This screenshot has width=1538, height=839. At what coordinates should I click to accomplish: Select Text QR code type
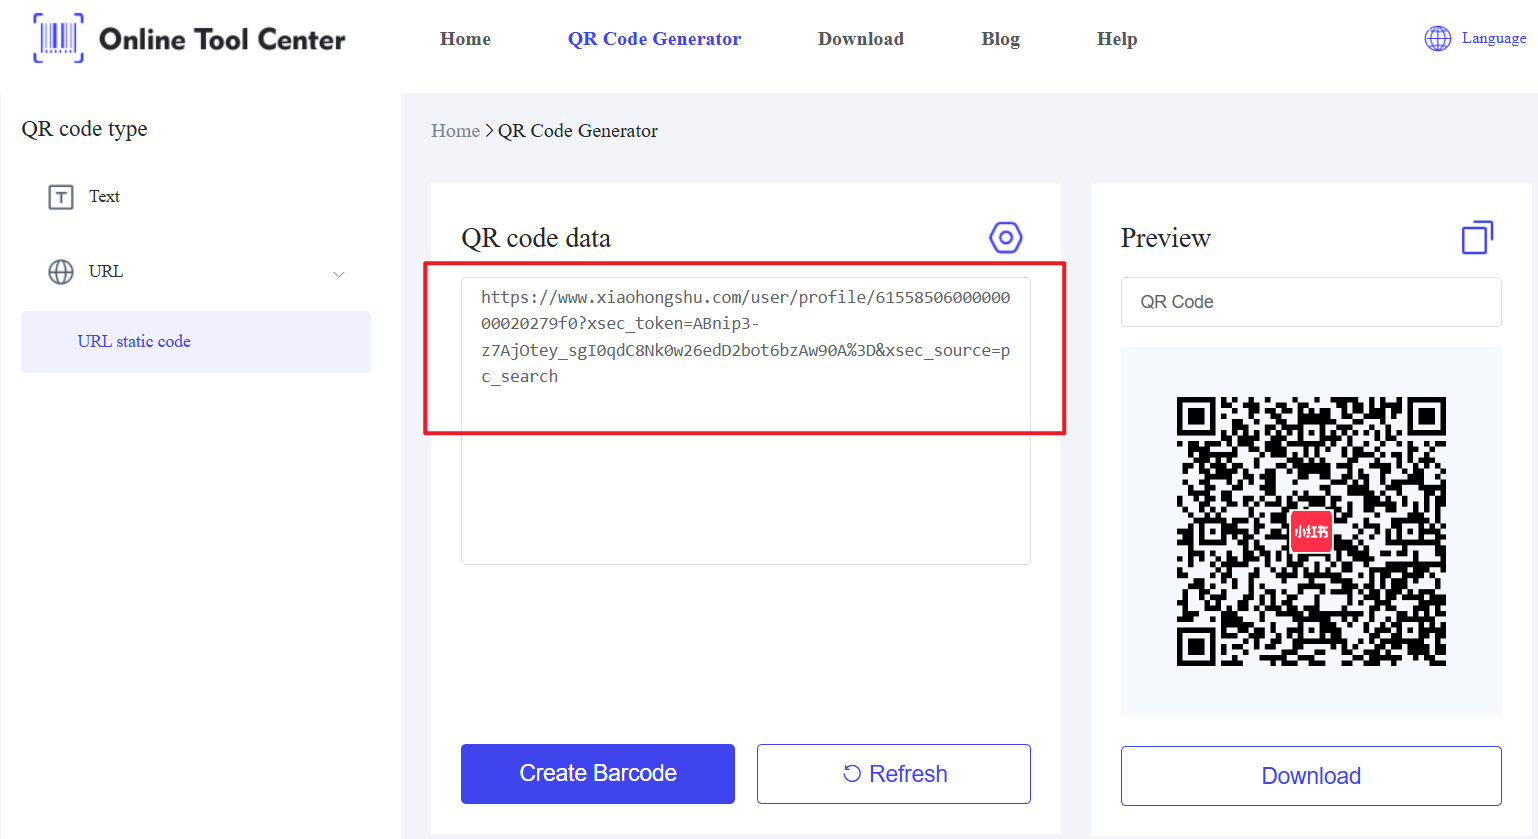[104, 197]
